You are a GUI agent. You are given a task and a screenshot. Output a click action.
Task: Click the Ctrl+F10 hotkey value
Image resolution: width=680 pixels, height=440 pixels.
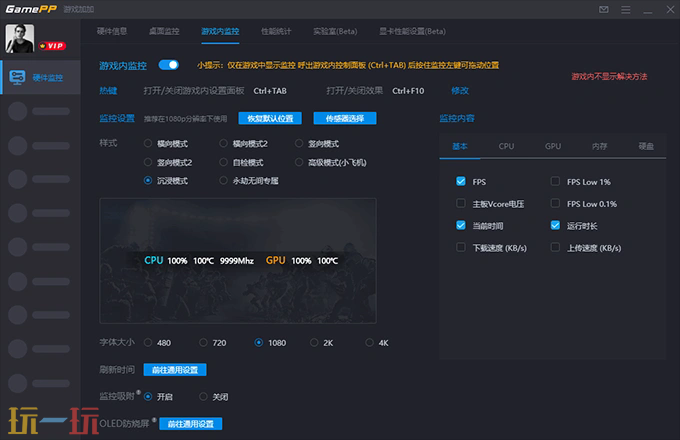click(408, 91)
